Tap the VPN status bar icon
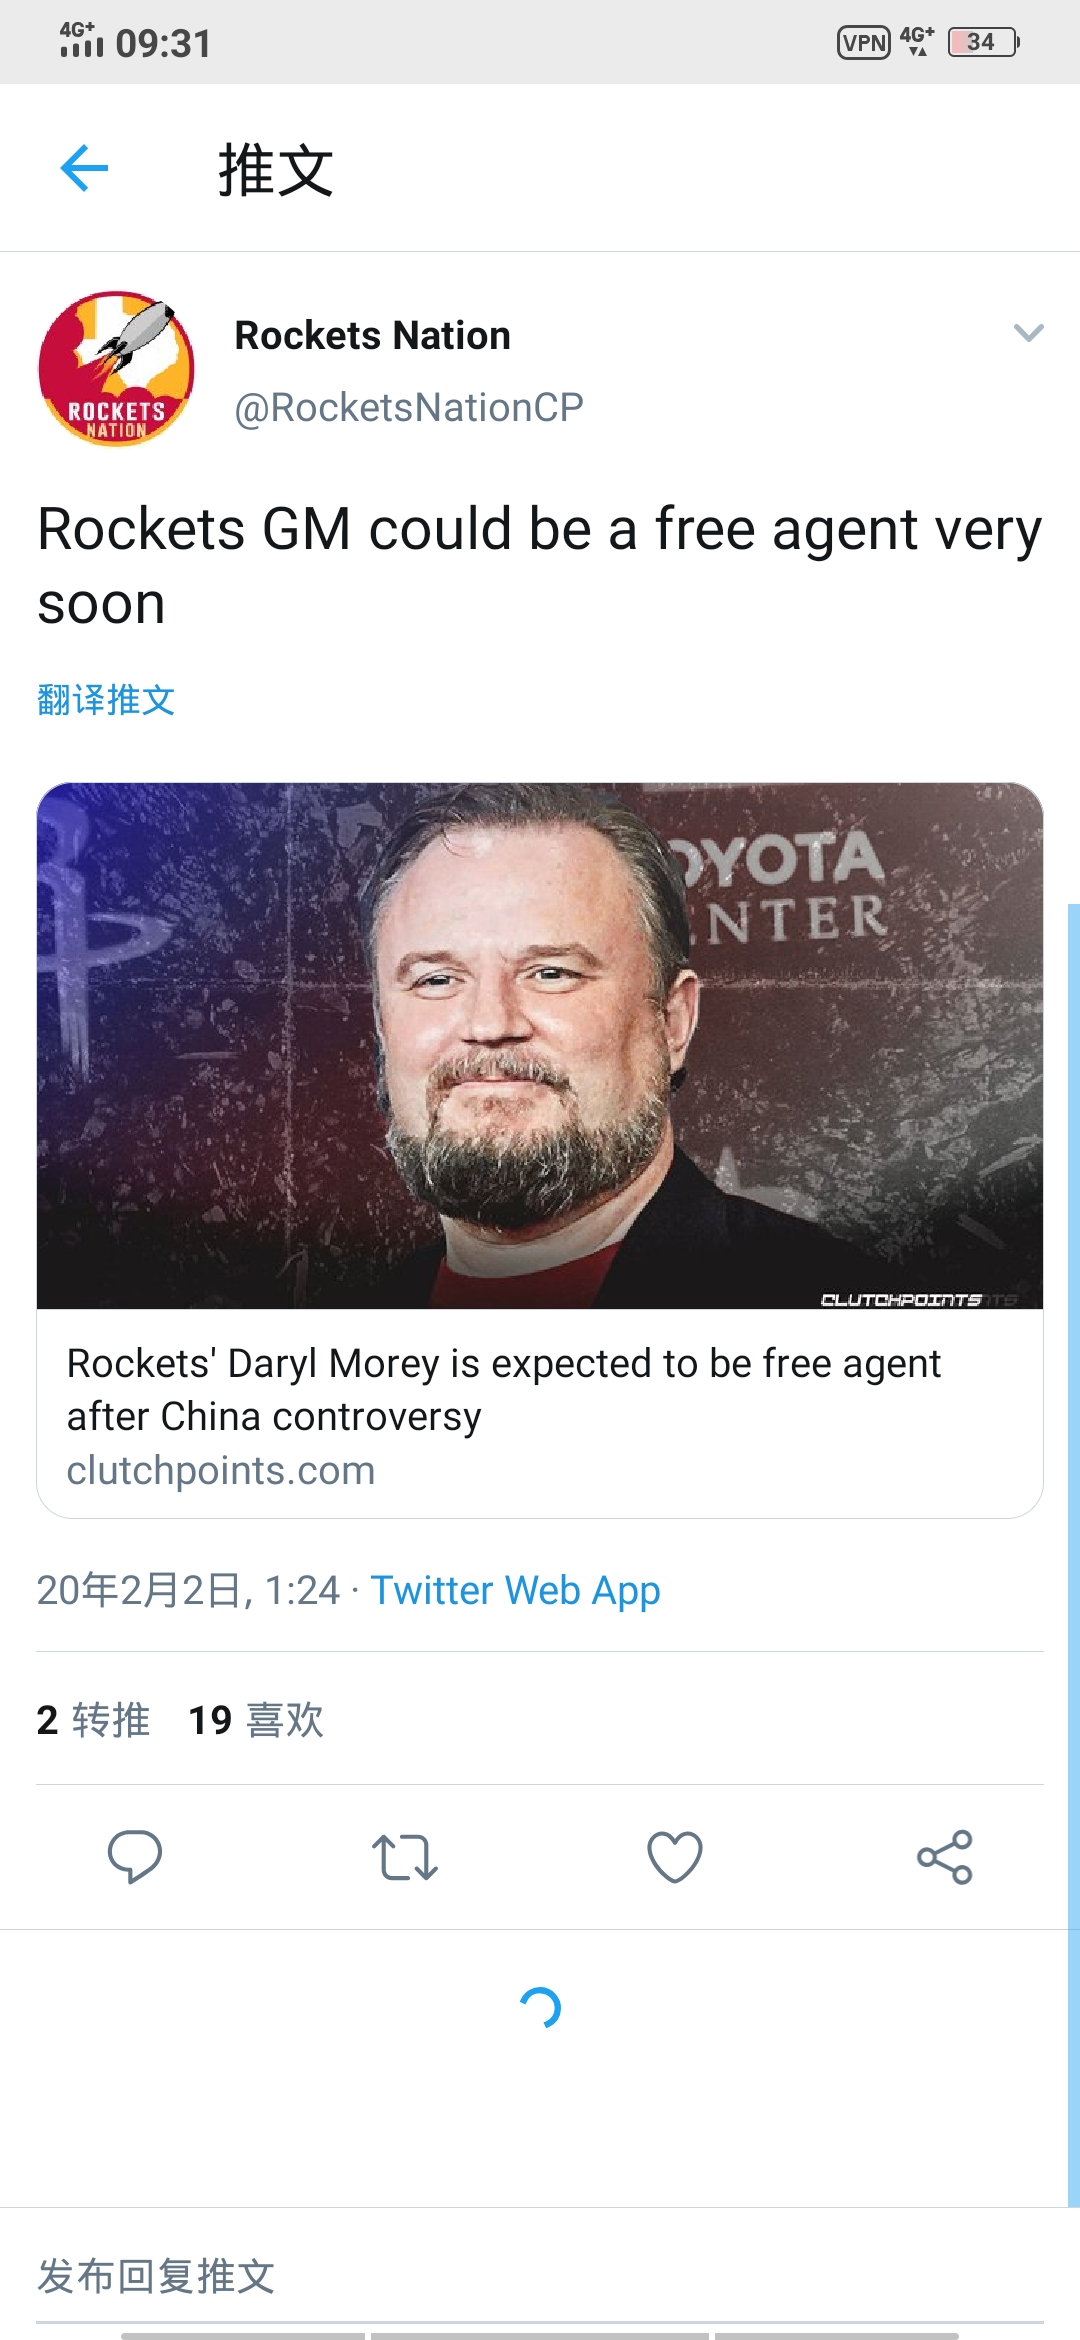The image size is (1080, 2340). tap(864, 42)
